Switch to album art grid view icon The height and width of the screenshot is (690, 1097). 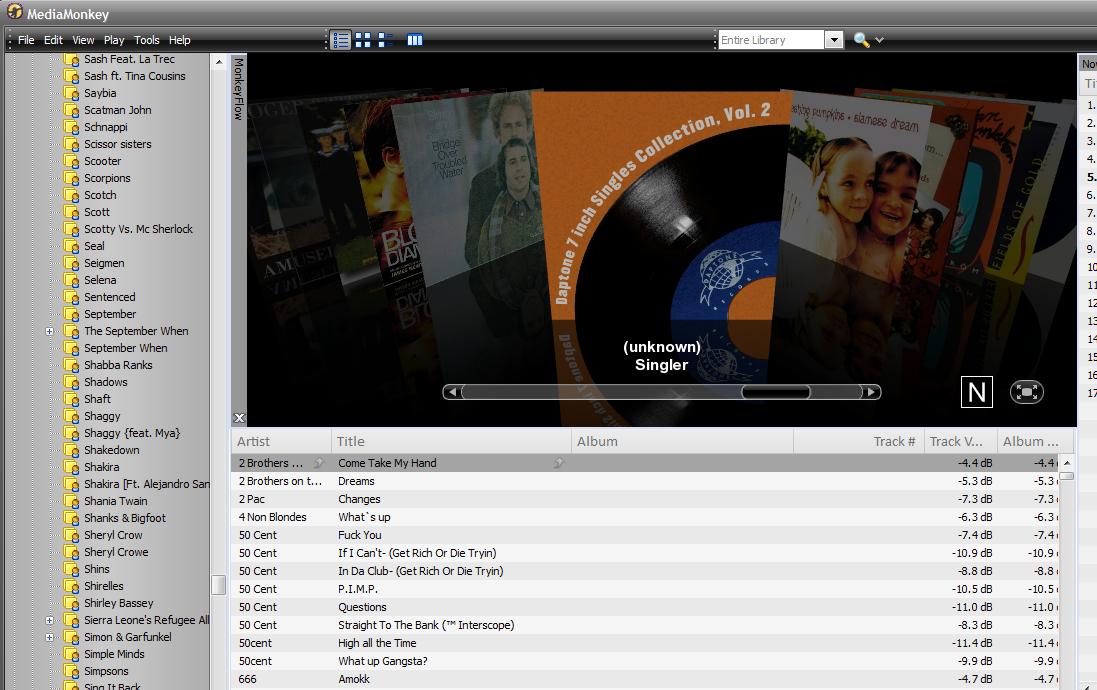point(363,40)
